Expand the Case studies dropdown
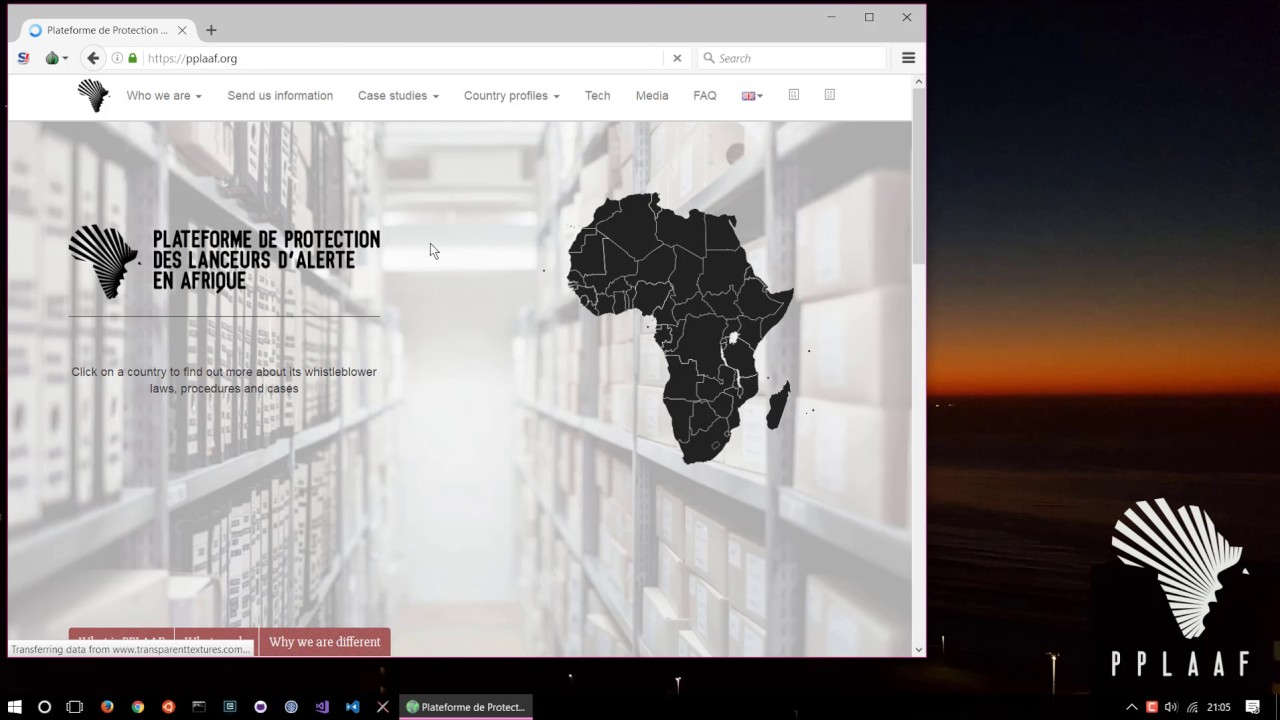 point(398,96)
